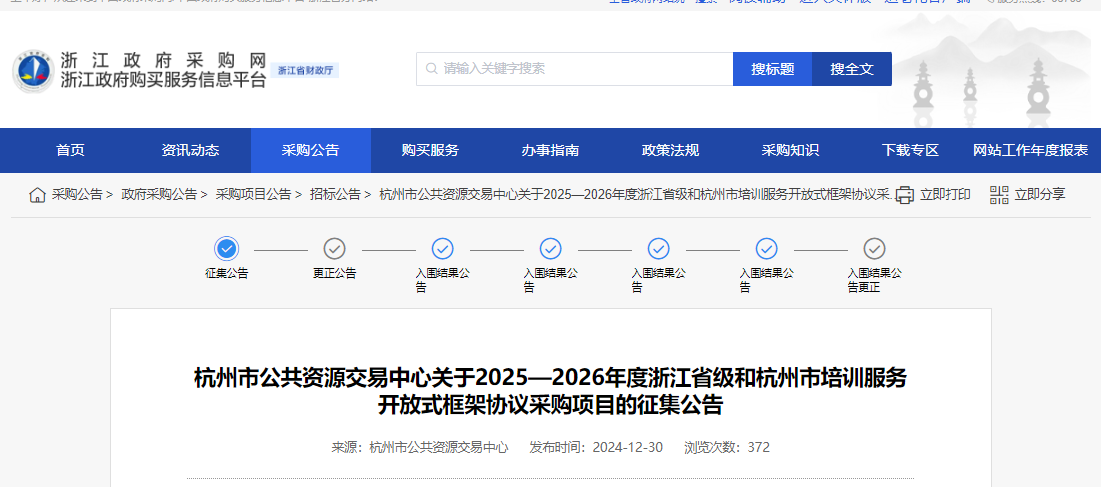This screenshot has width=1101, height=487.
Task: Open 网站工作年度报表 in the navigation bar
Action: pos(1030,151)
